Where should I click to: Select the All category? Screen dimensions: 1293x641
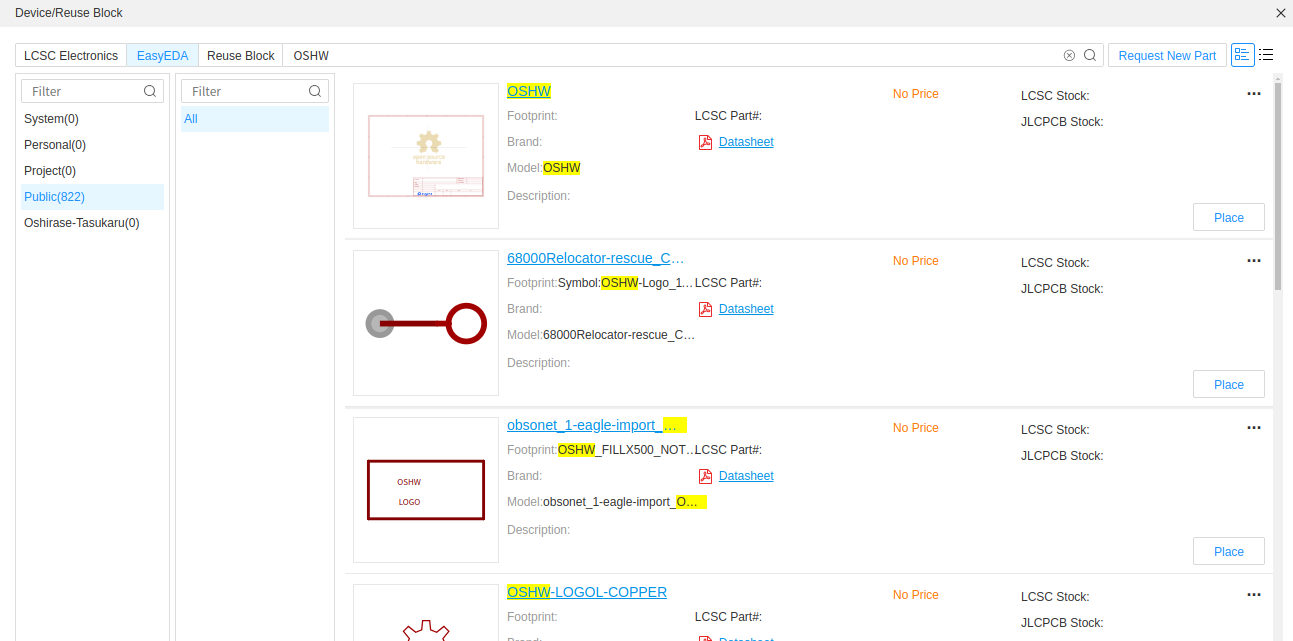click(x=255, y=119)
